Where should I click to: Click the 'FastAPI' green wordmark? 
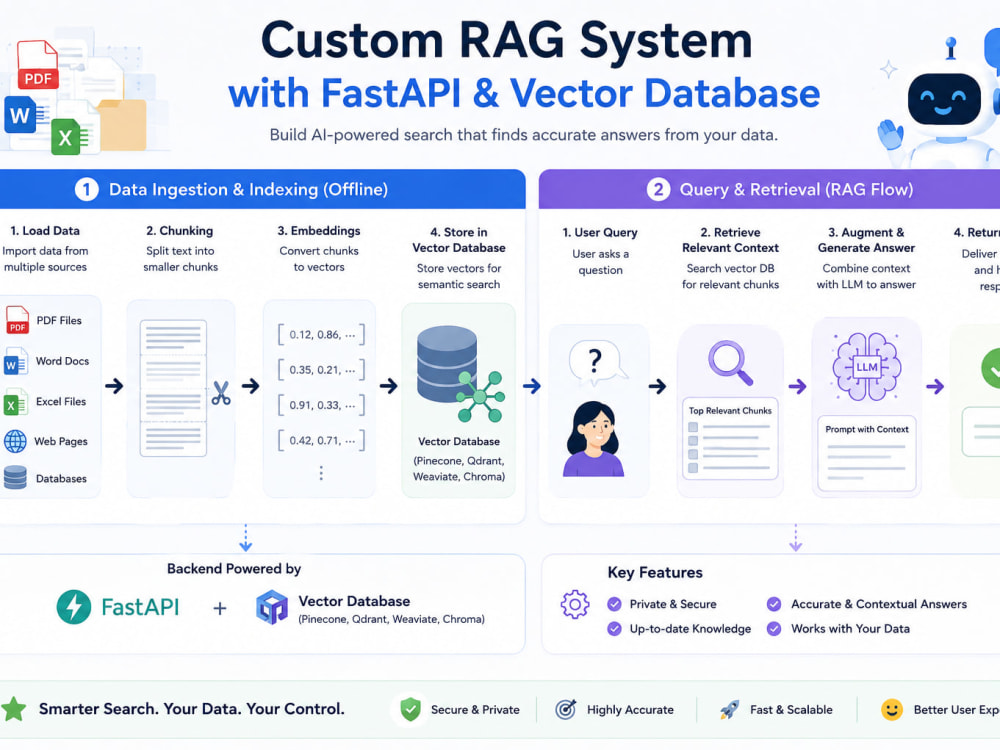click(x=140, y=607)
